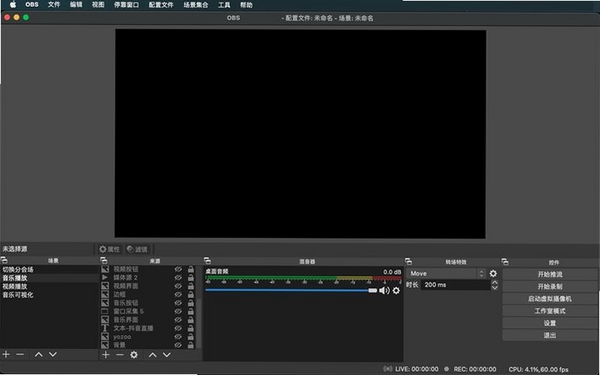Screen dimensions: 600x375
Task: Move the scene down in the scene list
Action: (x=53, y=355)
